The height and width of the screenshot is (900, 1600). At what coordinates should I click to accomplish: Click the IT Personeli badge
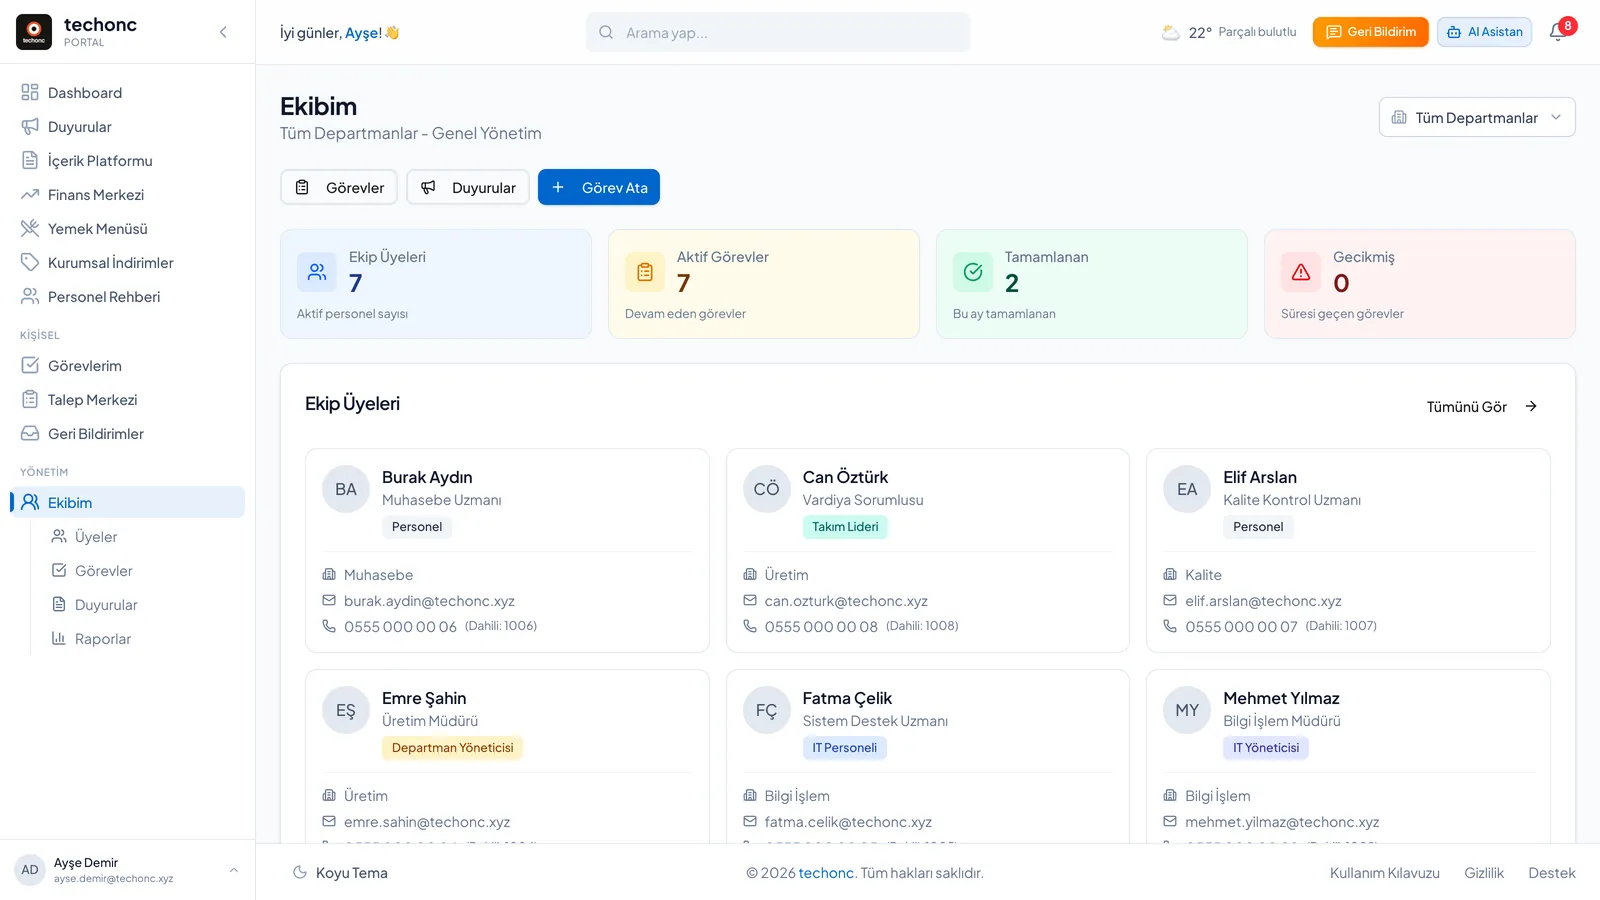click(x=845, y=748)
